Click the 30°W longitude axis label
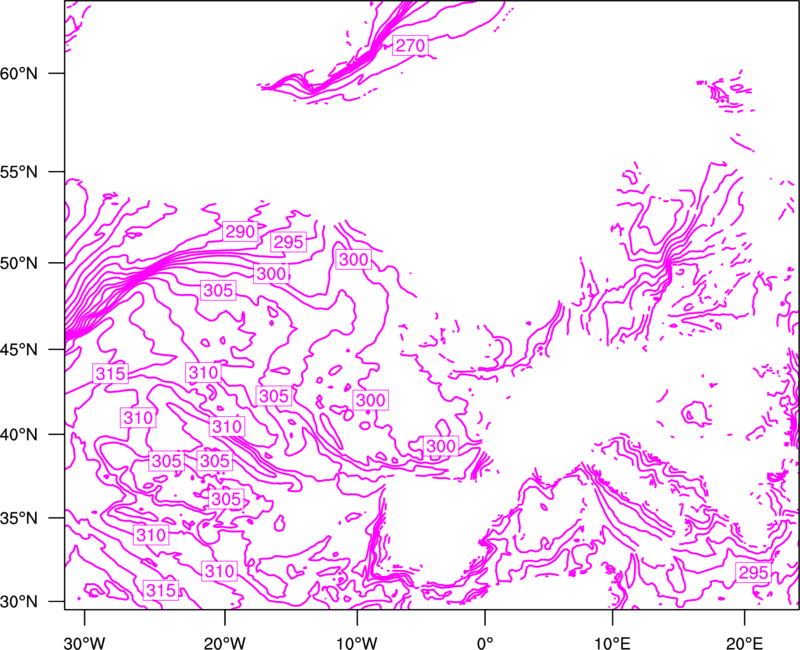800x650 pixels. [x=85, y=642]
